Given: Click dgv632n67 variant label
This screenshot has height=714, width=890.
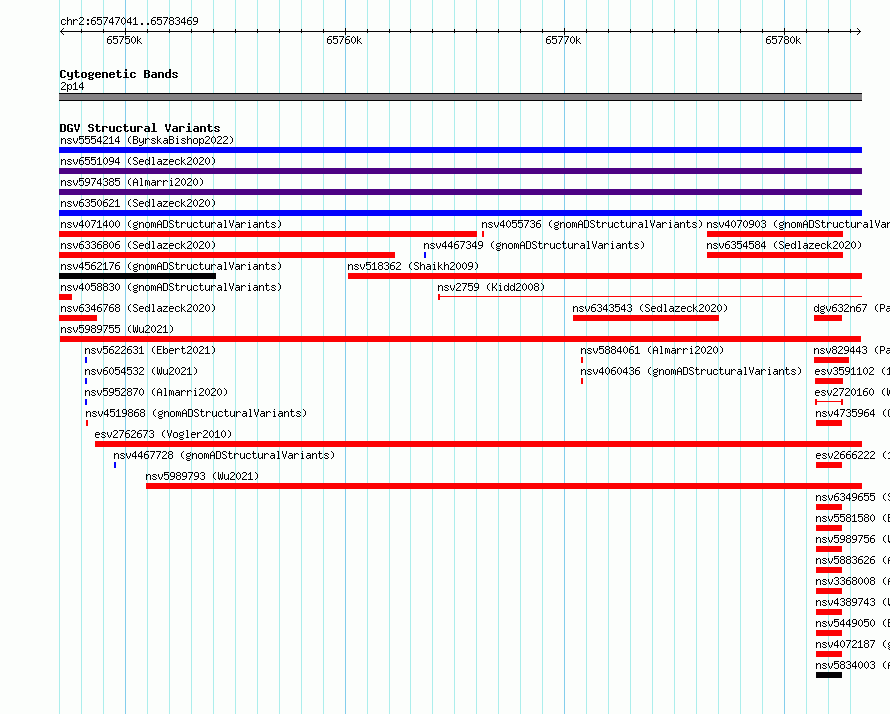Looking at the screenshot, I should pos(851,308).
